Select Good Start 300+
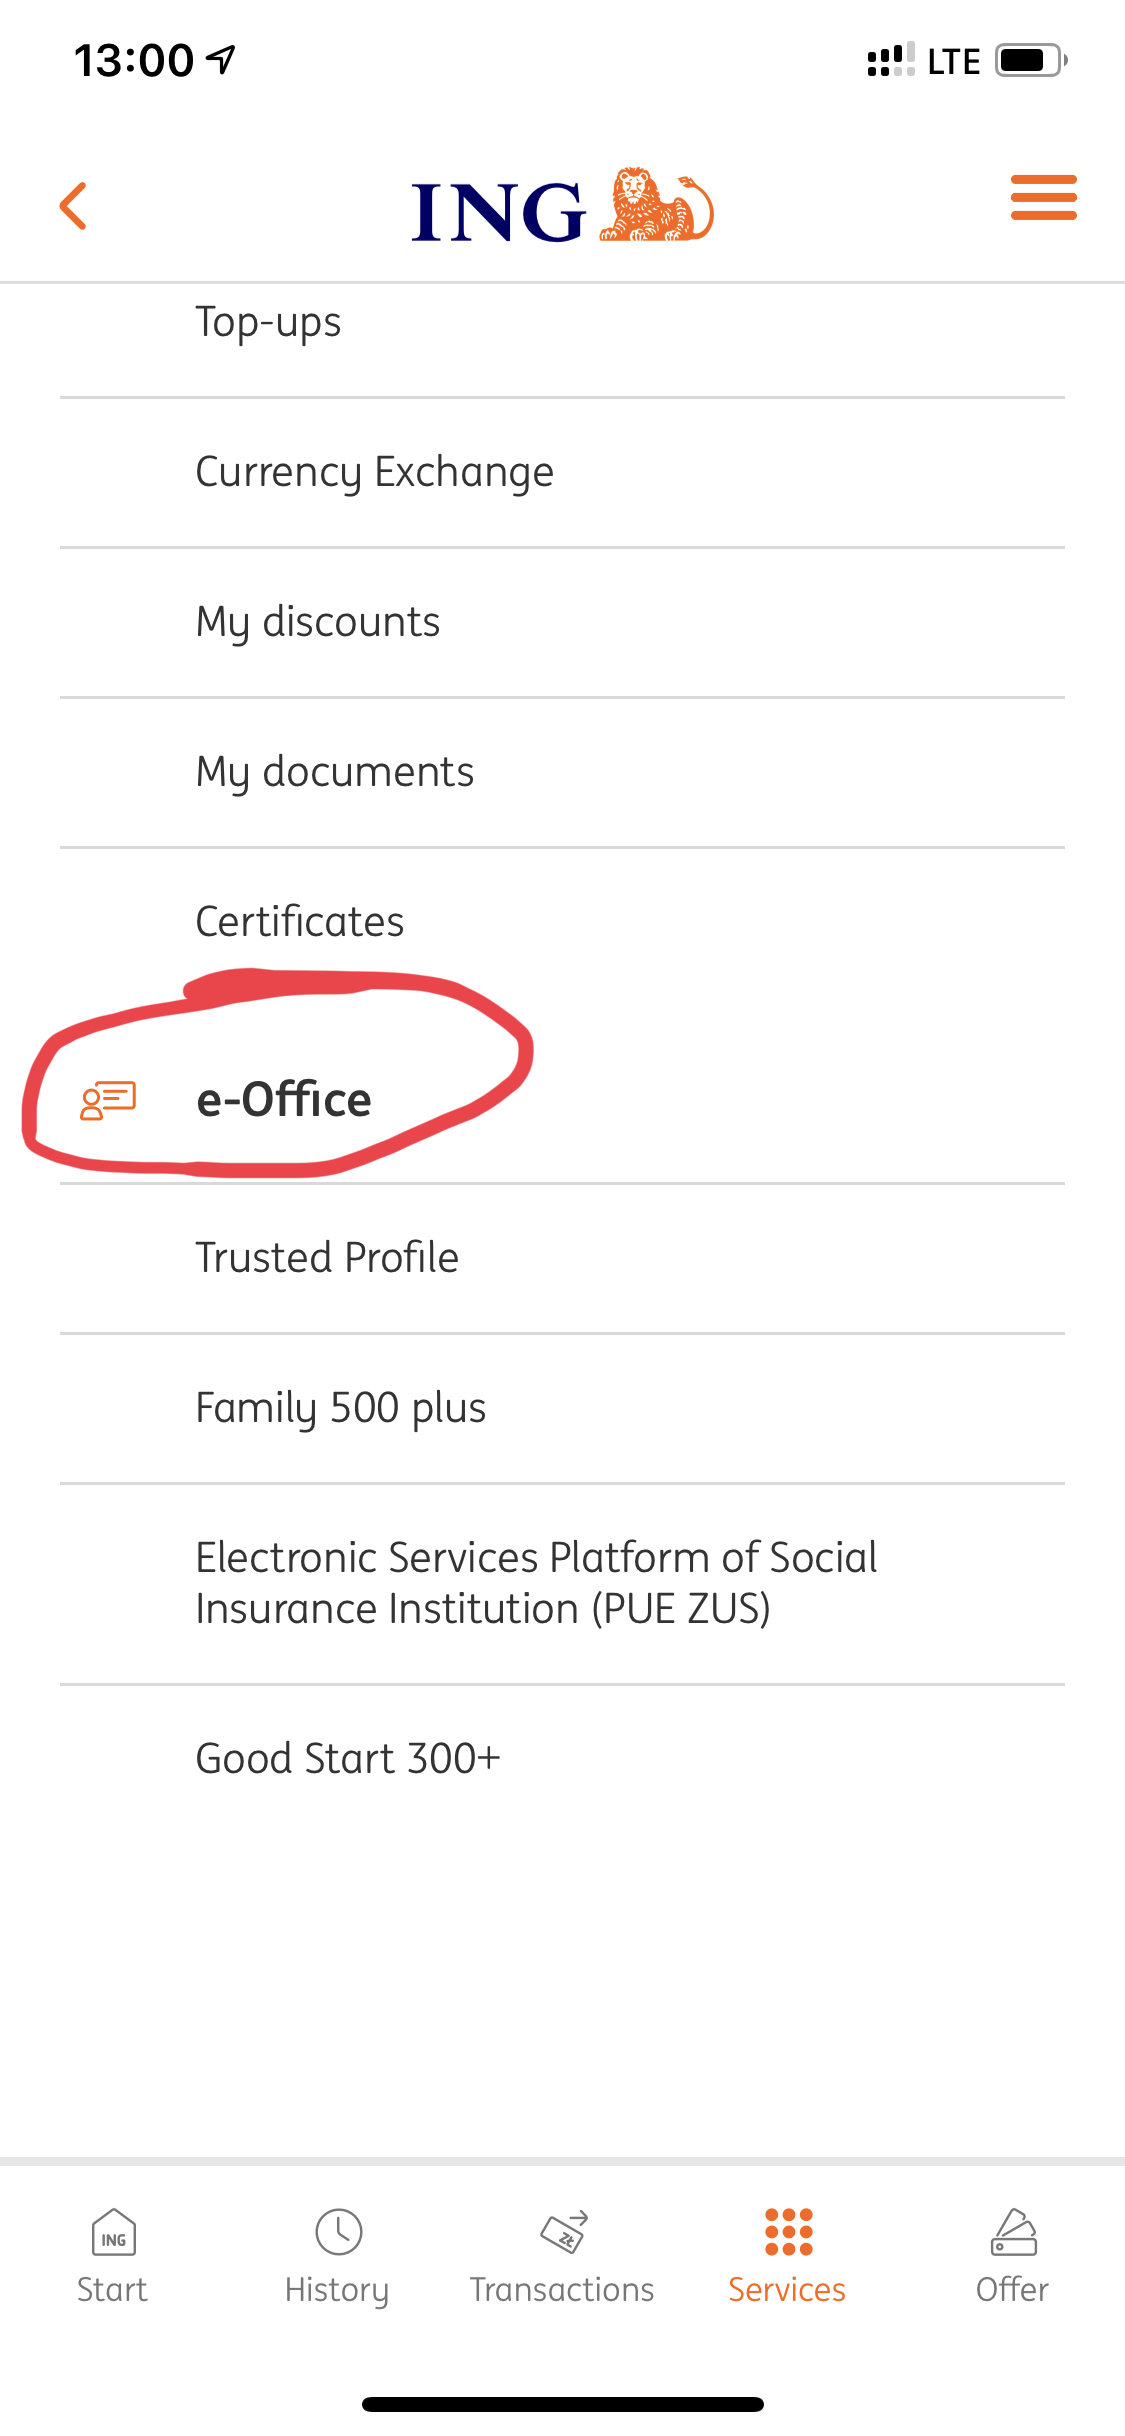 tap(348, 1758)
